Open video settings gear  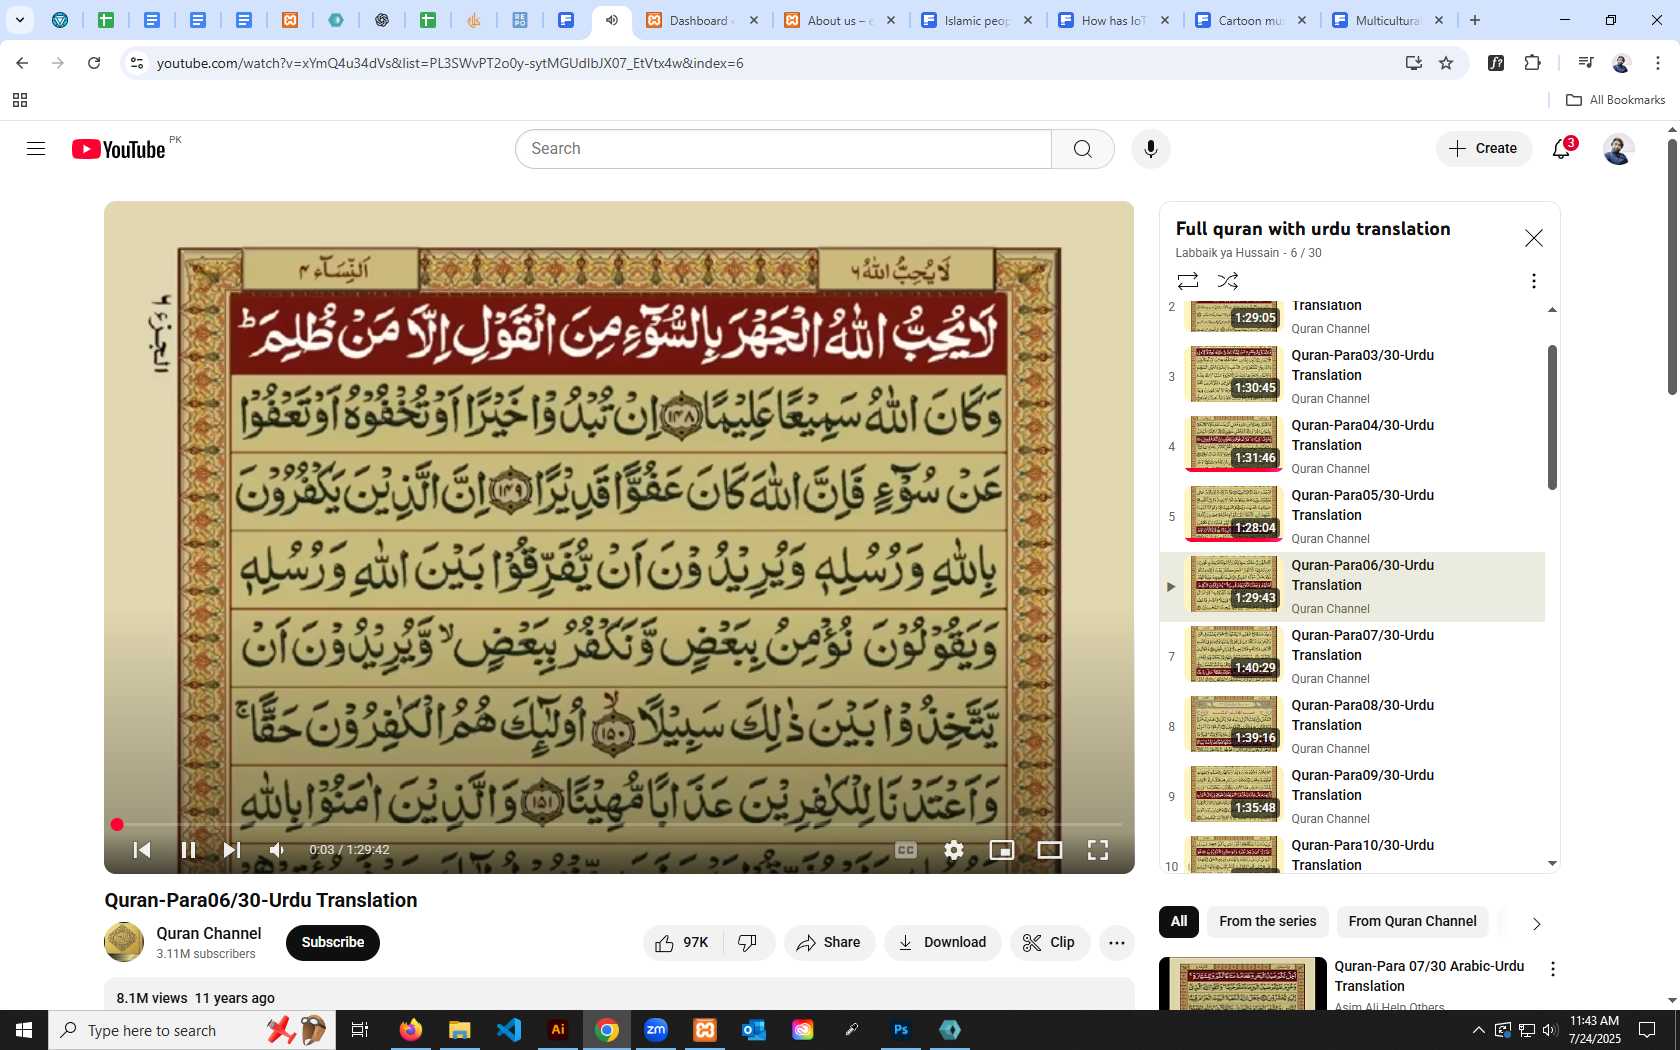pyautogui.click(x=954, y=850)
